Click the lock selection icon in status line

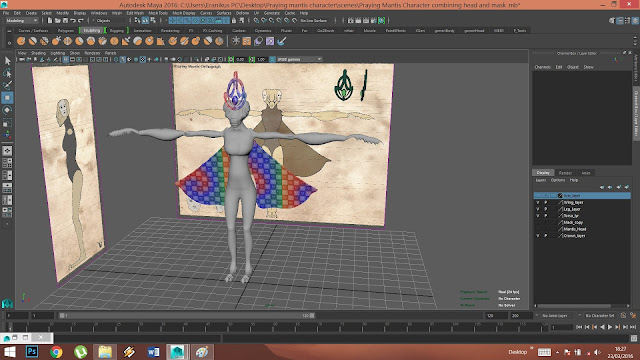coord(234,20)
